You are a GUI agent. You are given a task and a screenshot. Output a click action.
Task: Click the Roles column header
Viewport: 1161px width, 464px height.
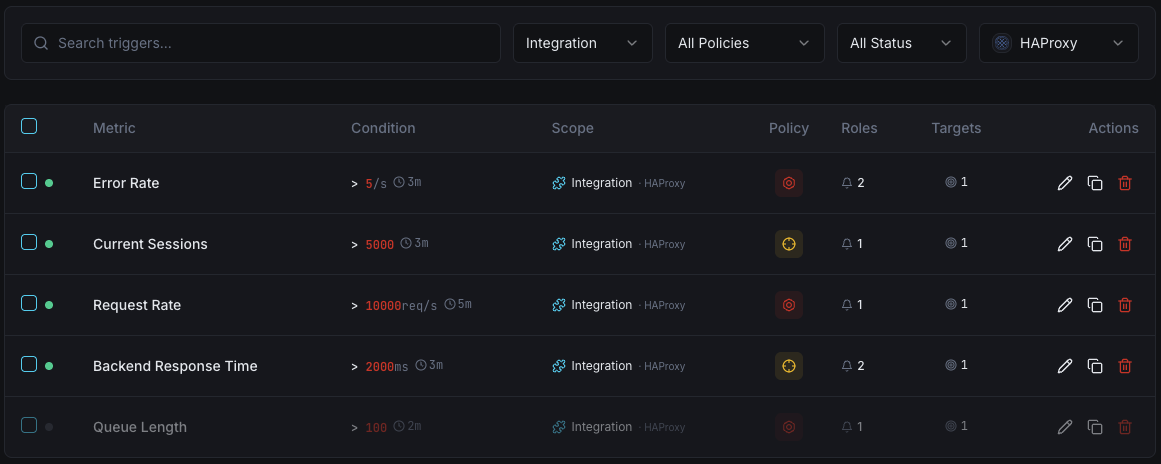[859, 128]
